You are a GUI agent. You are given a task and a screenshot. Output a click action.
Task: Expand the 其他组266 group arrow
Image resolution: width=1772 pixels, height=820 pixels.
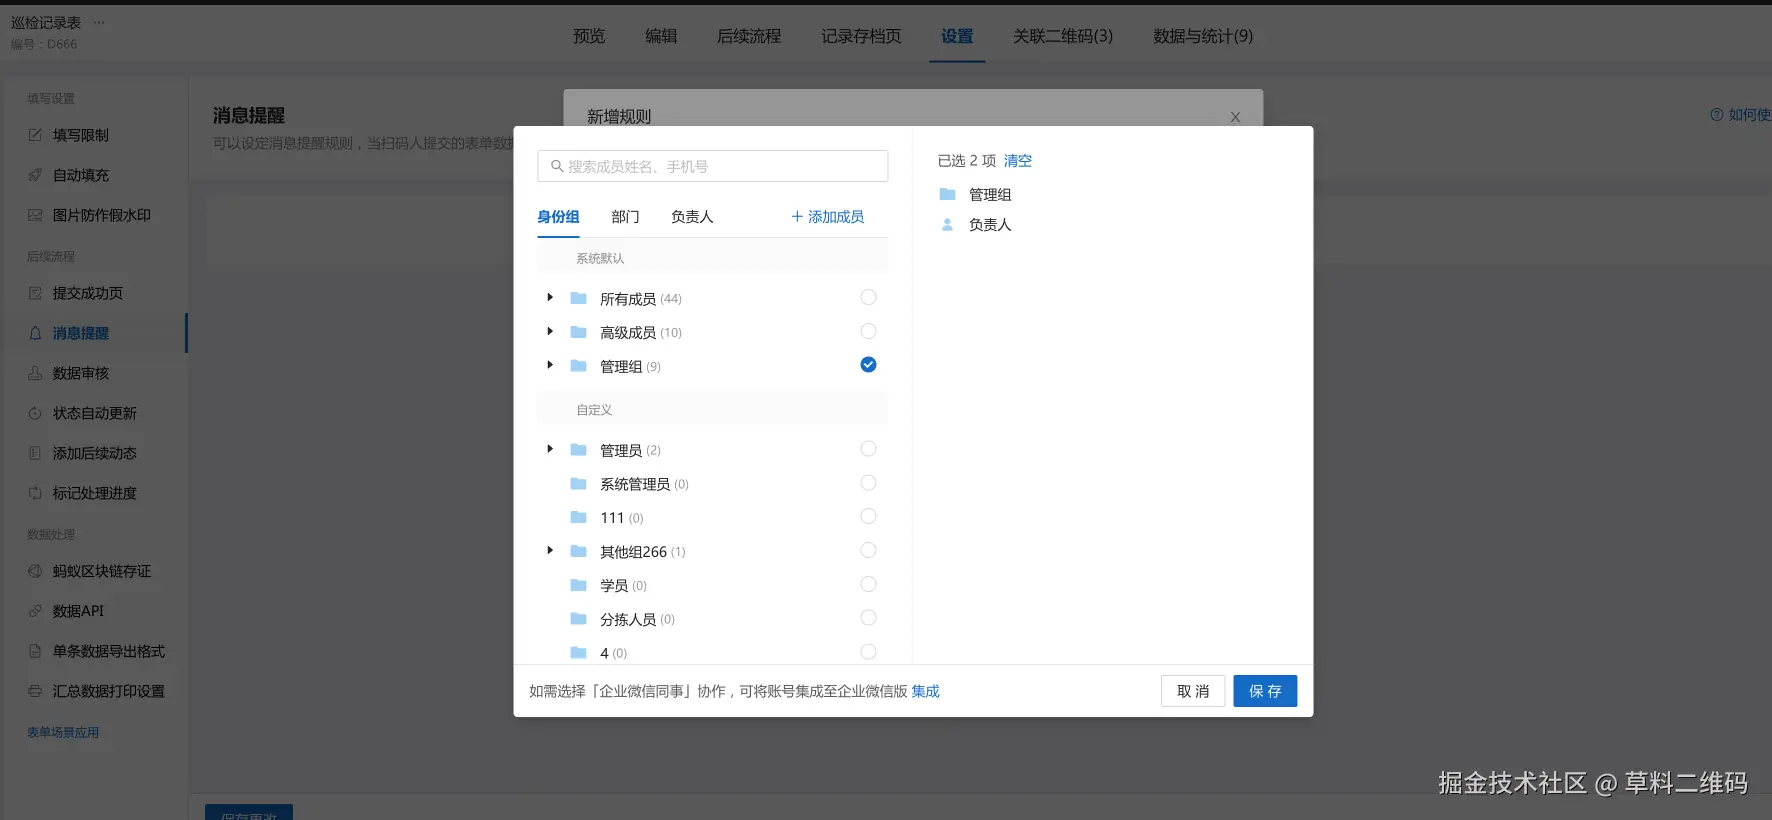click(x=550, y=551)
